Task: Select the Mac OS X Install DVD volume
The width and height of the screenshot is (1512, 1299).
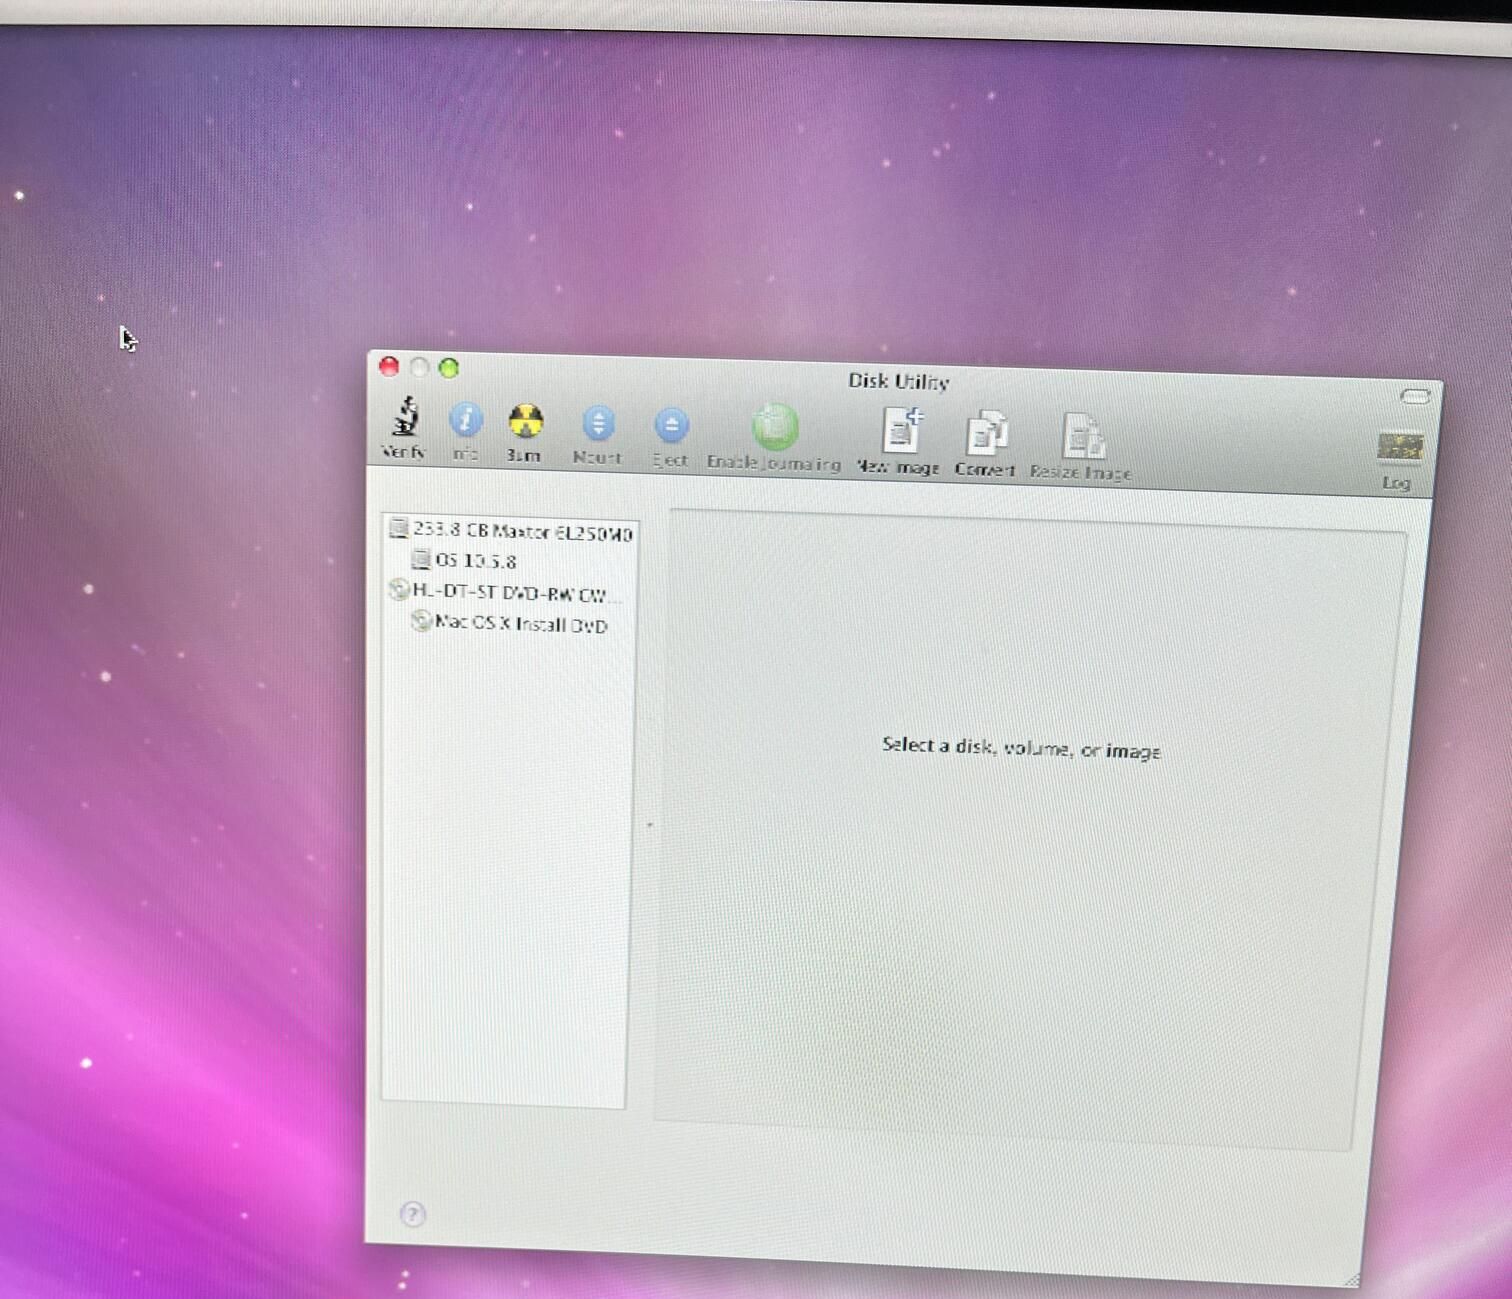Action: coord(510,623)
